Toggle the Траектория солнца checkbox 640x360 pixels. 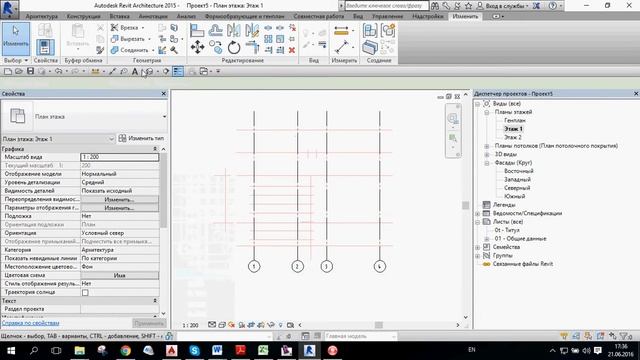[85, 293]
